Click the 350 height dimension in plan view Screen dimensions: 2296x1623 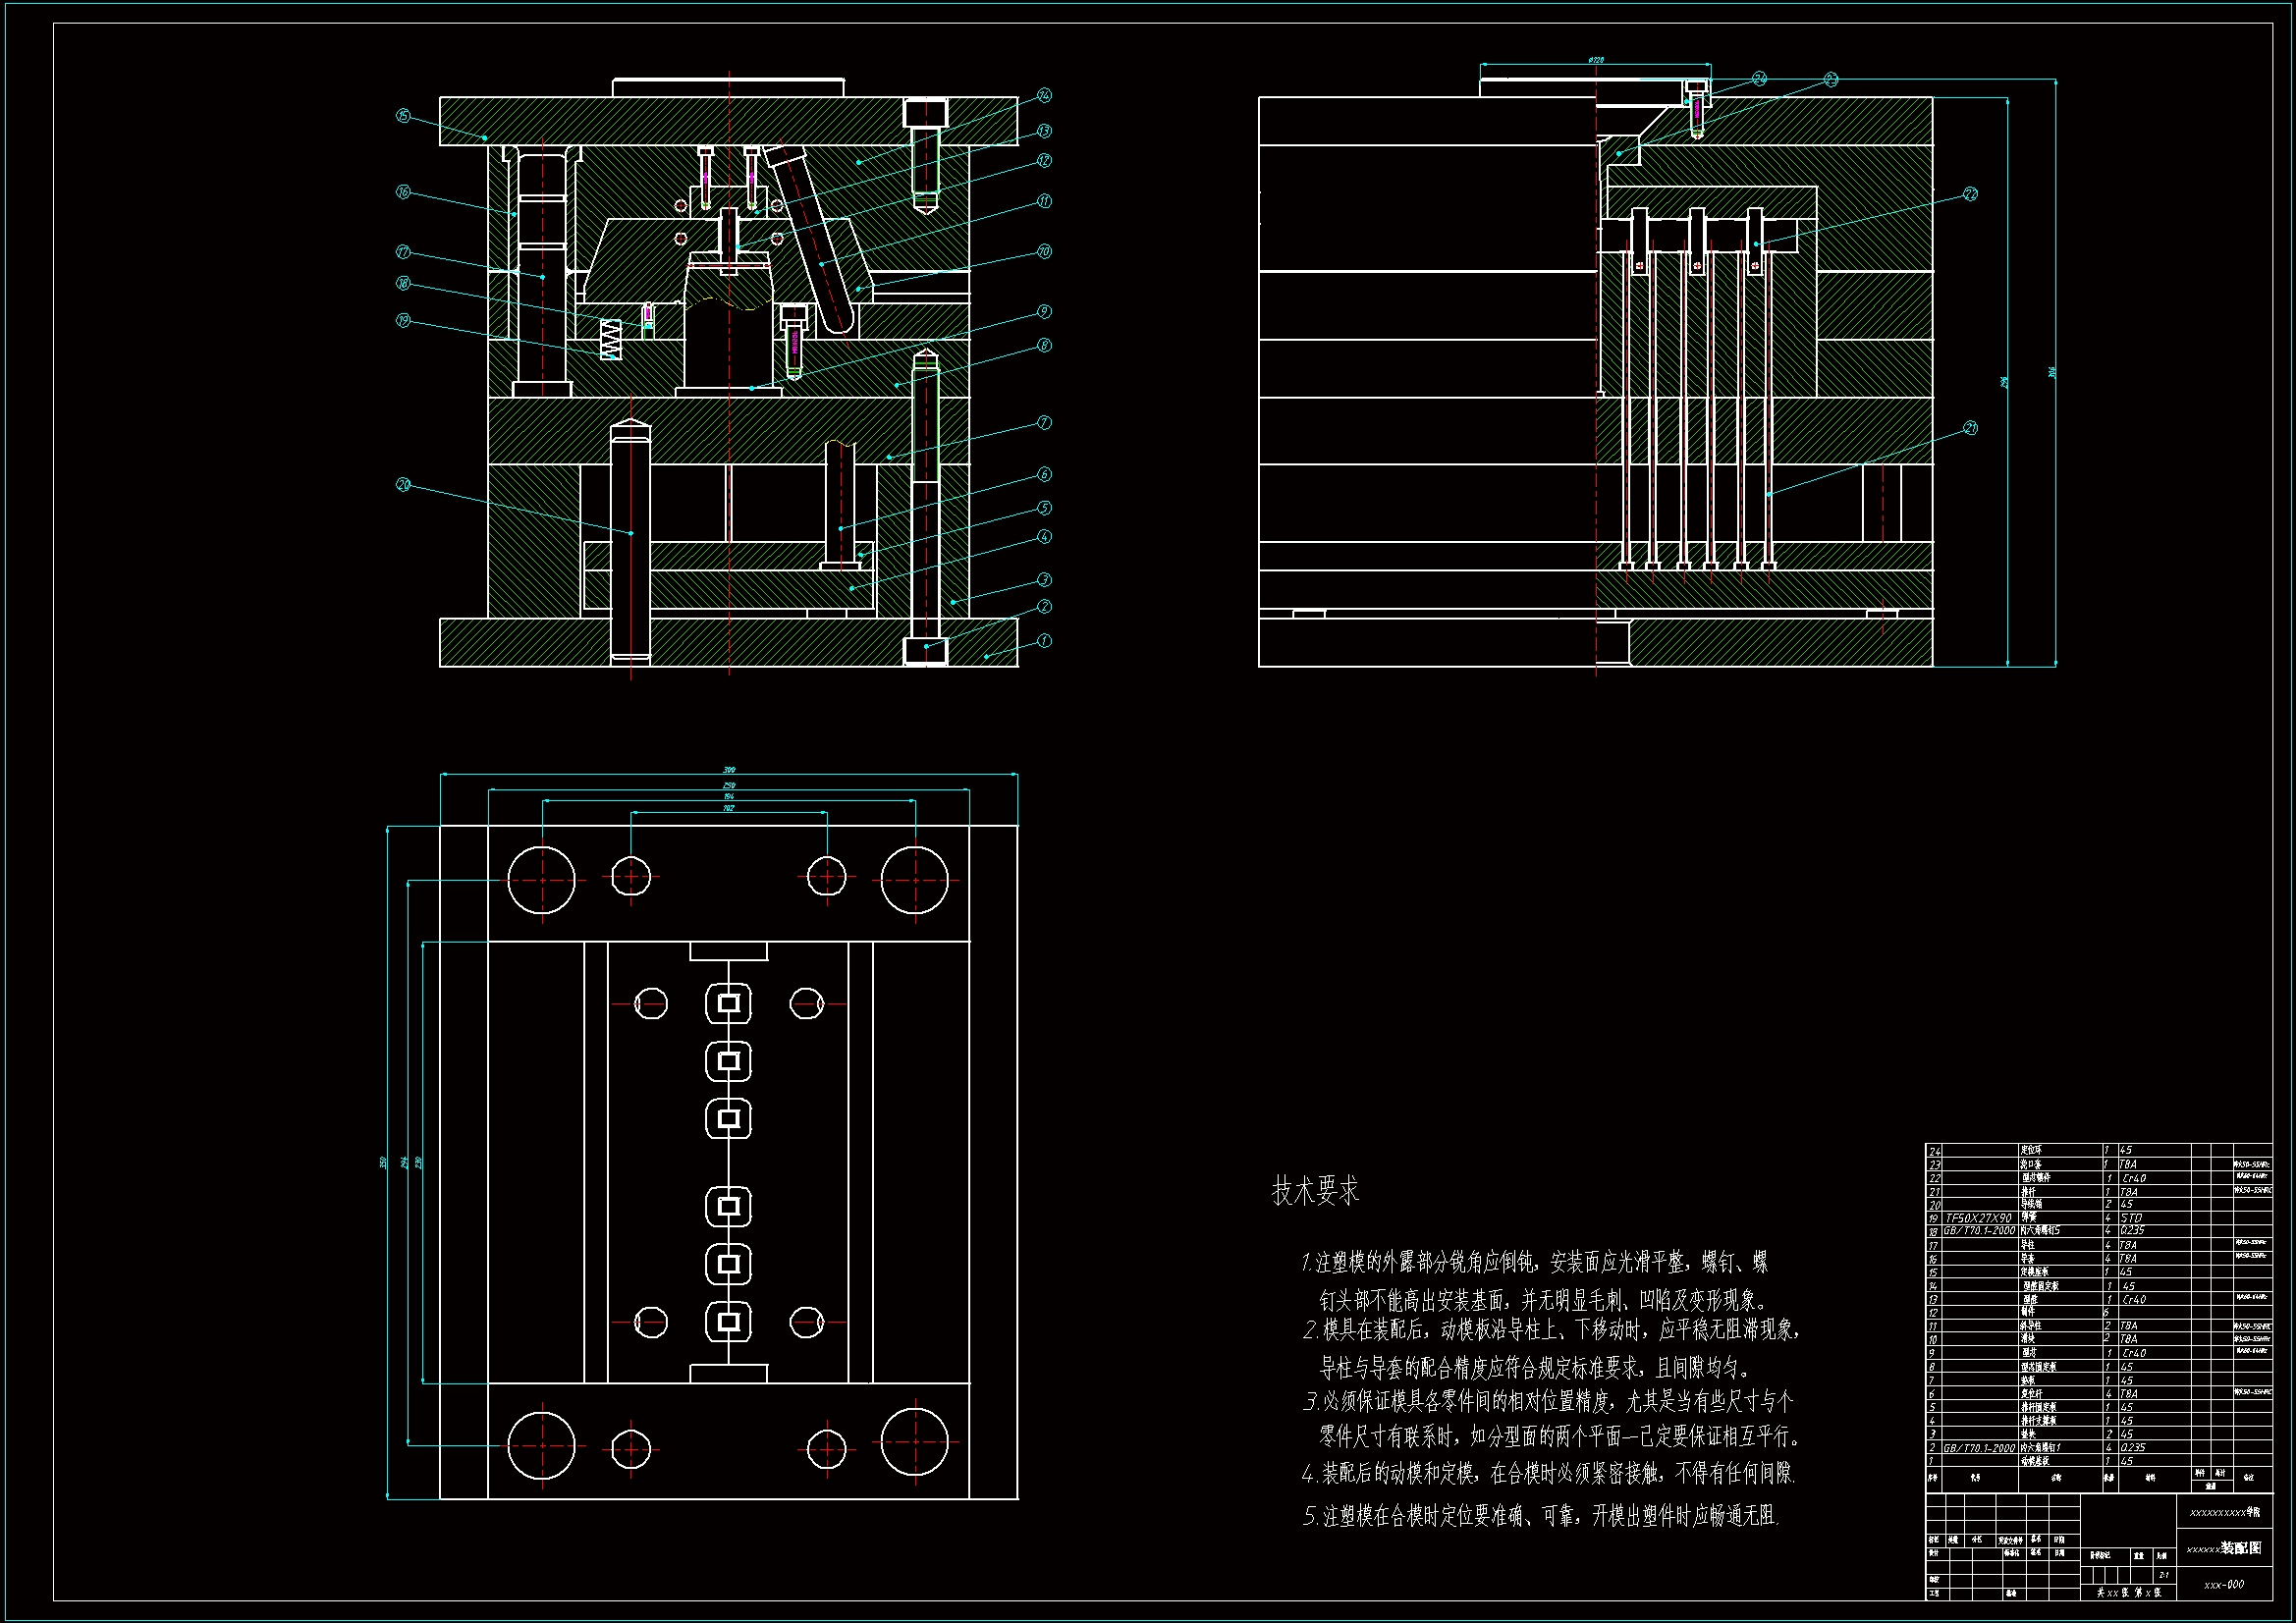[382, 1162]
